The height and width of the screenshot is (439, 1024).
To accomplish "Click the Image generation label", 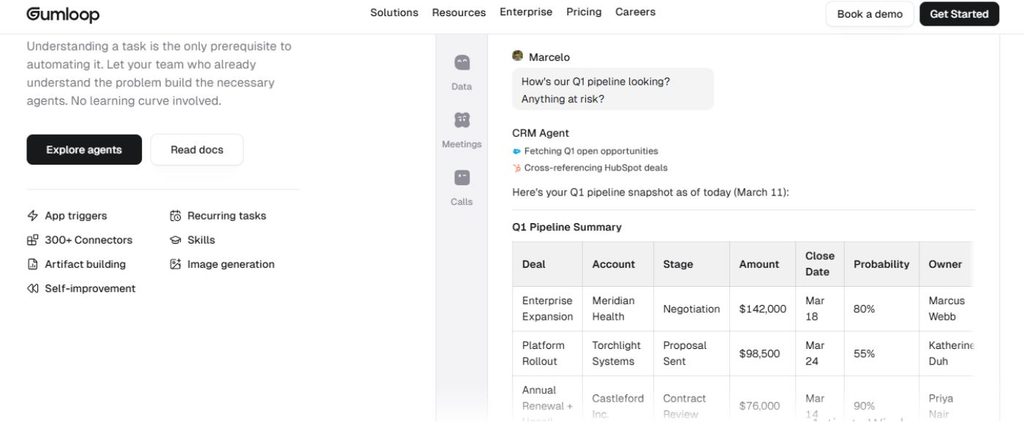I will click(x=231, y=264).
